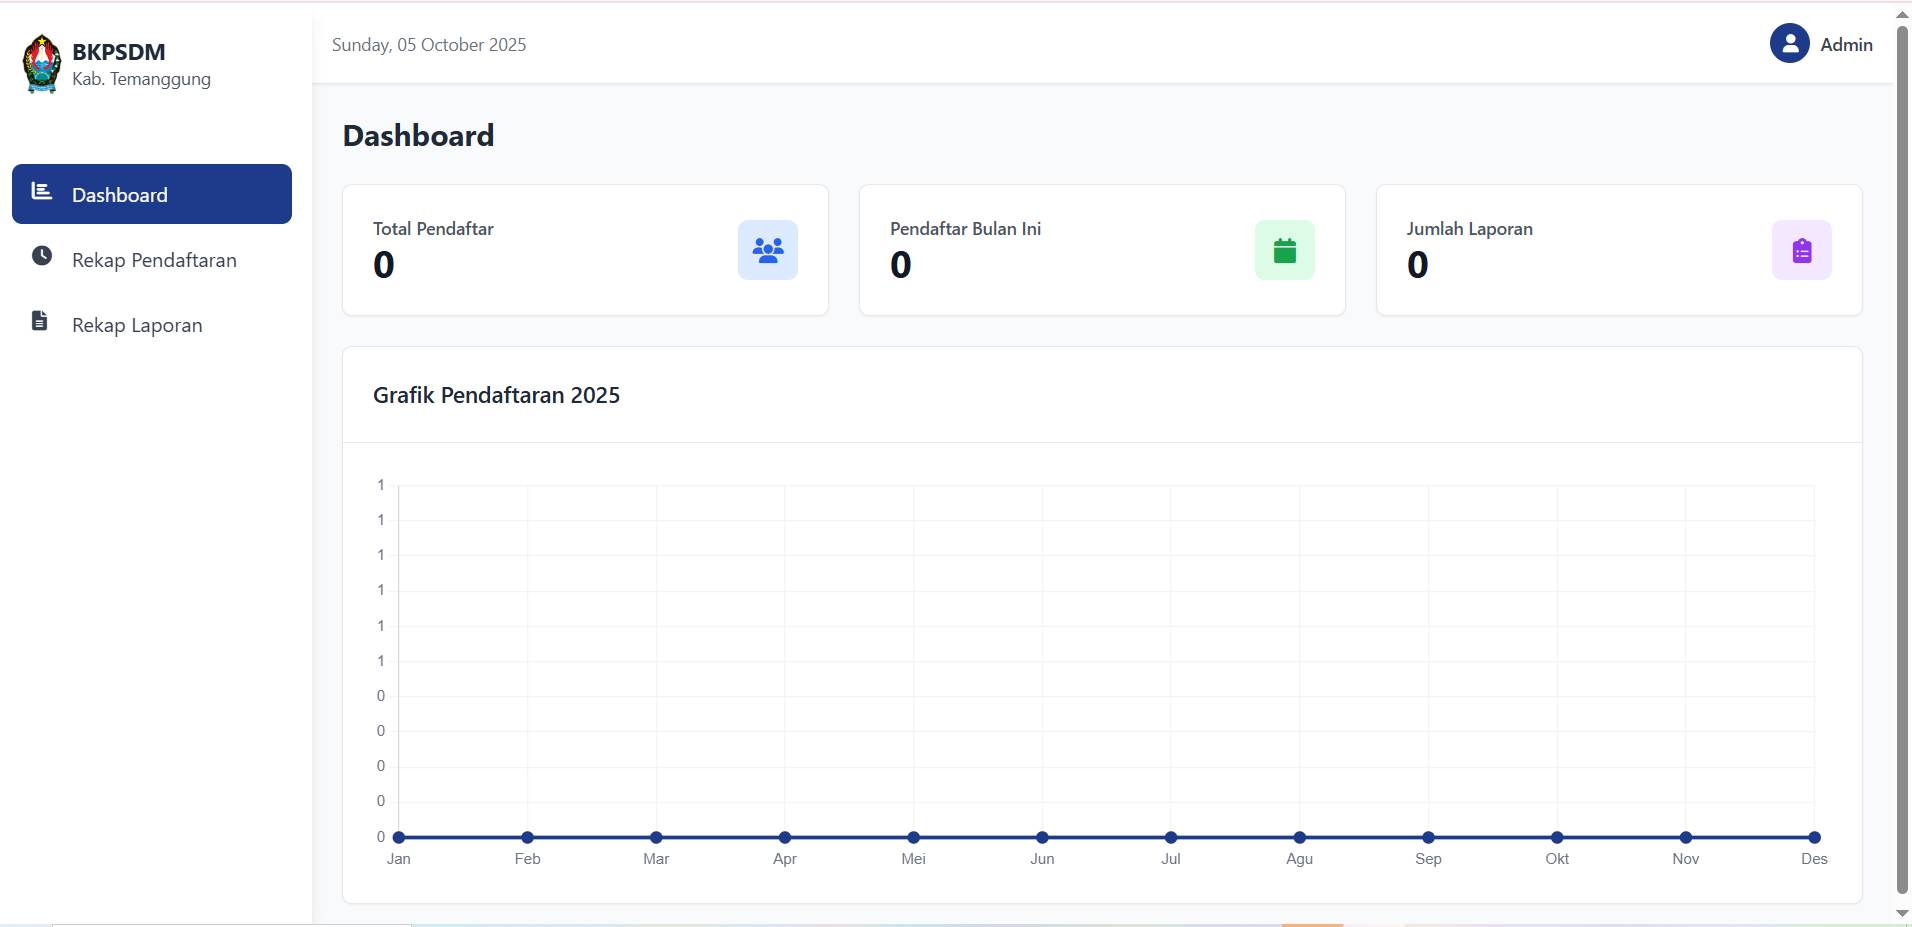The image size is (1912, 927).
Task: Click the Jan data point on chart
Action: [x=399, y=837]
